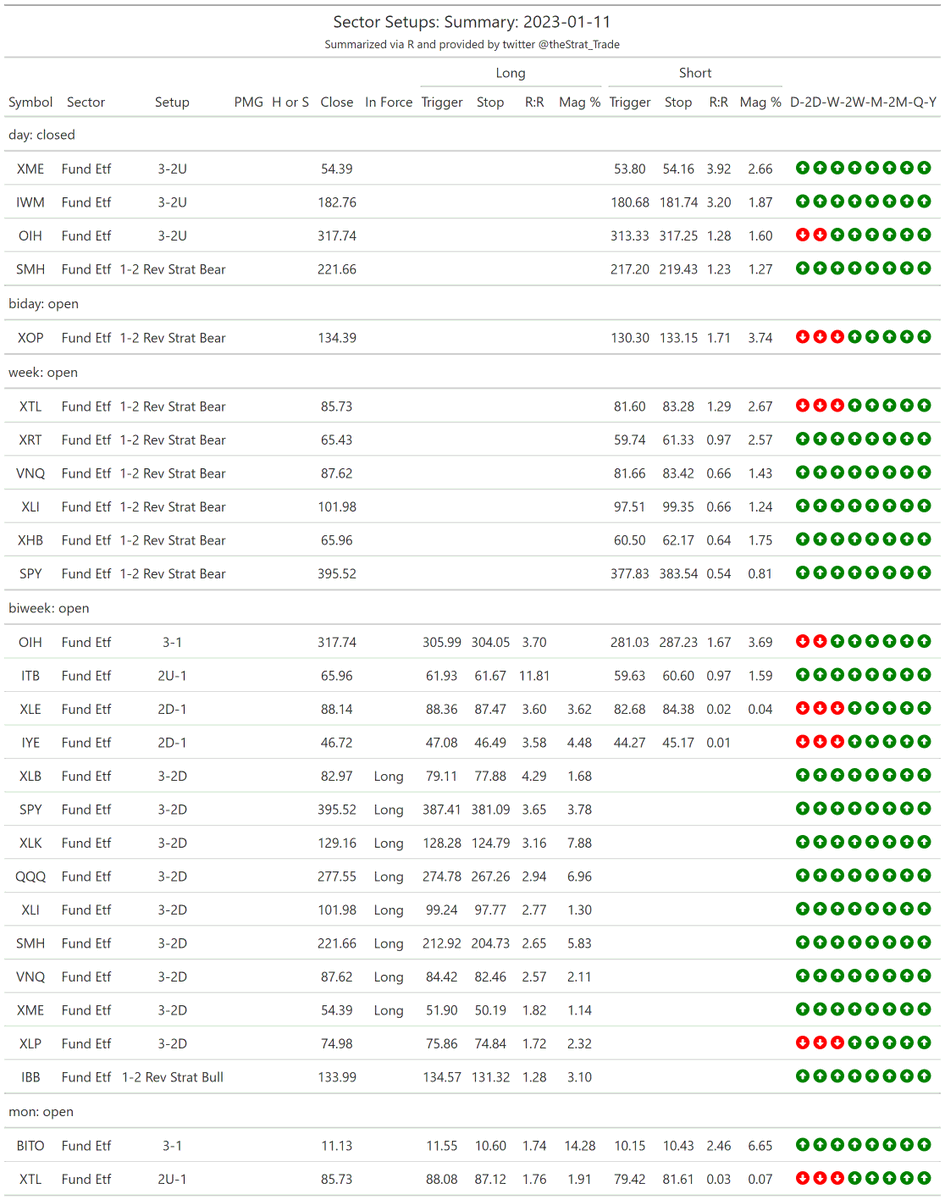
Task: Click the first red down arrow in the XLP row
Action: pos(803,1044)
